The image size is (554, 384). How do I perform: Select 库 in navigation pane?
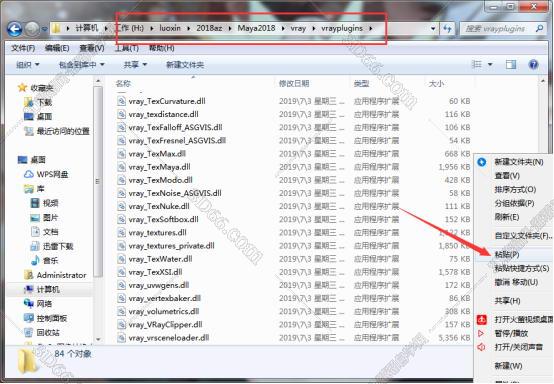tap(34, 189)
